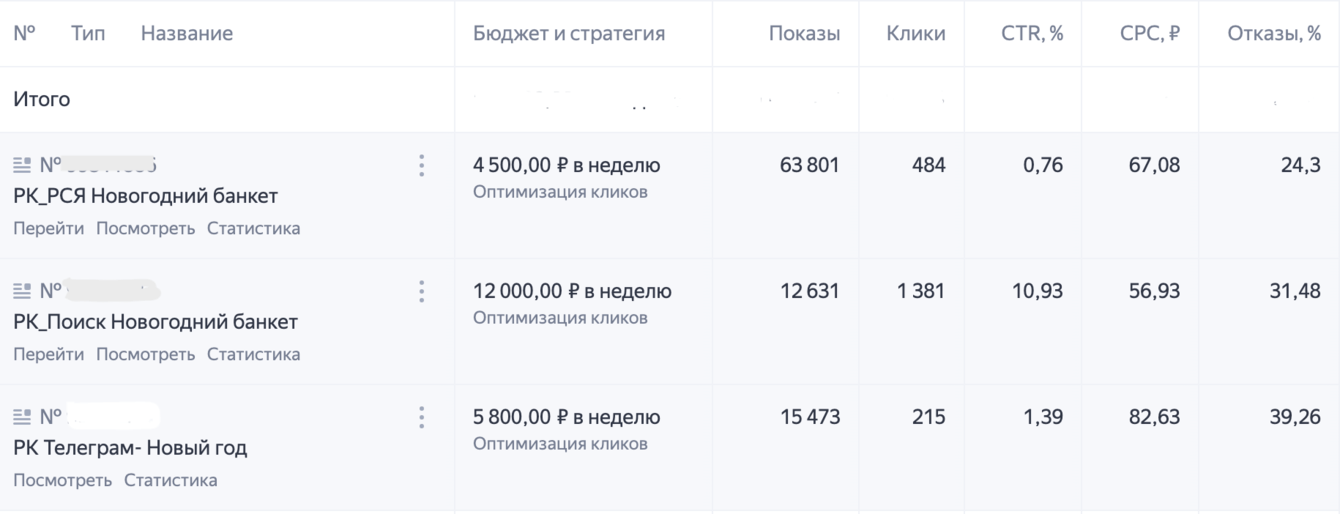1340x514 pixels.
Task: Click Посмотреть under РК Телеграм- Новый год
Action: [62, 480]
